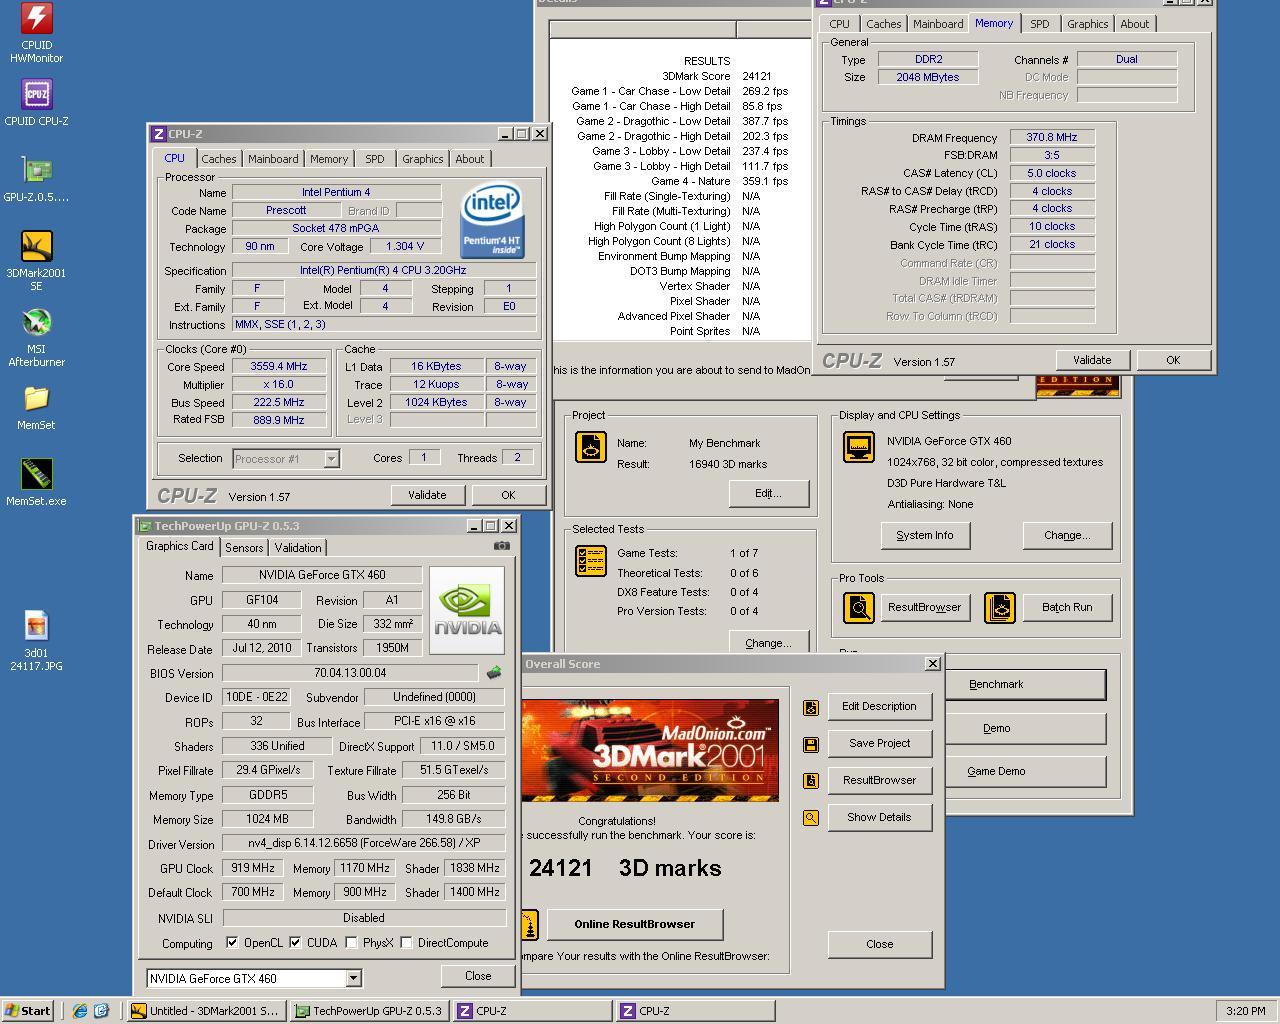
Task: Click the Project icon in 3DMark
Action: [x=591, y=447]
